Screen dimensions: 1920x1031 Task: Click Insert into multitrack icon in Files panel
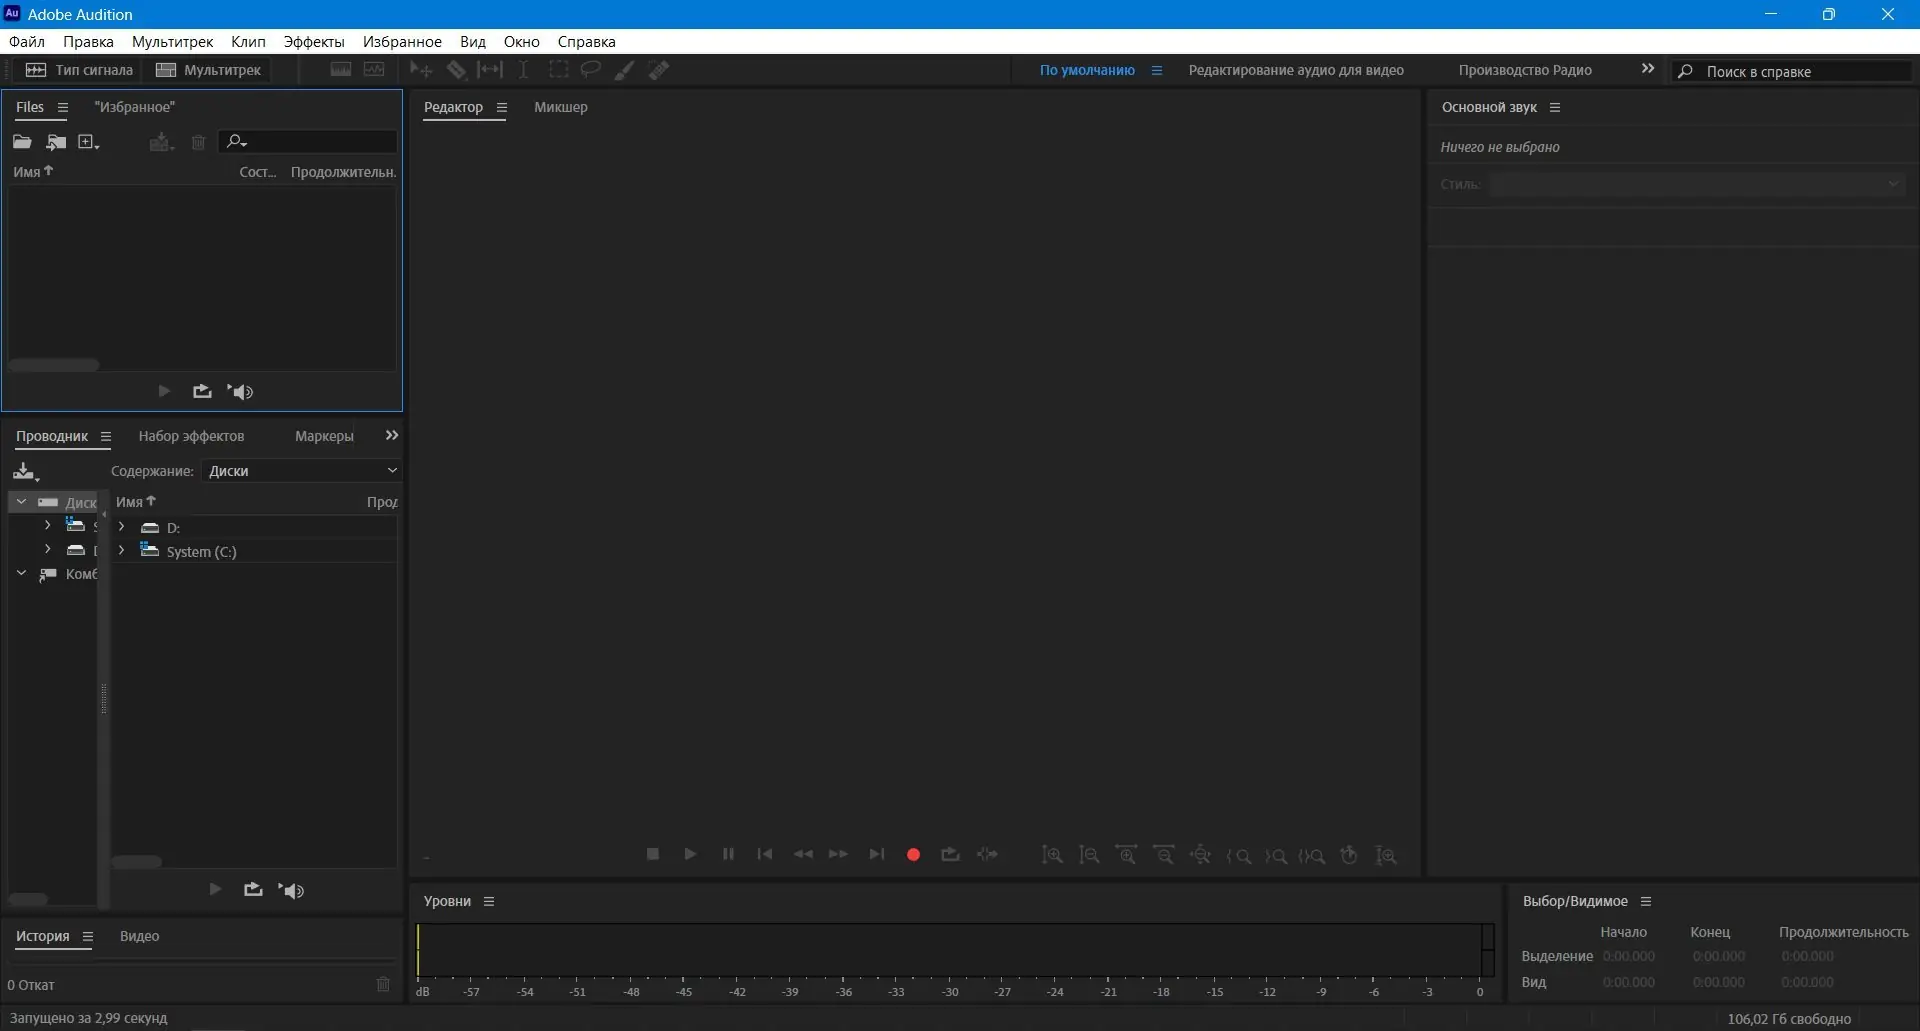pyautogui.click(x=161, y=142)
